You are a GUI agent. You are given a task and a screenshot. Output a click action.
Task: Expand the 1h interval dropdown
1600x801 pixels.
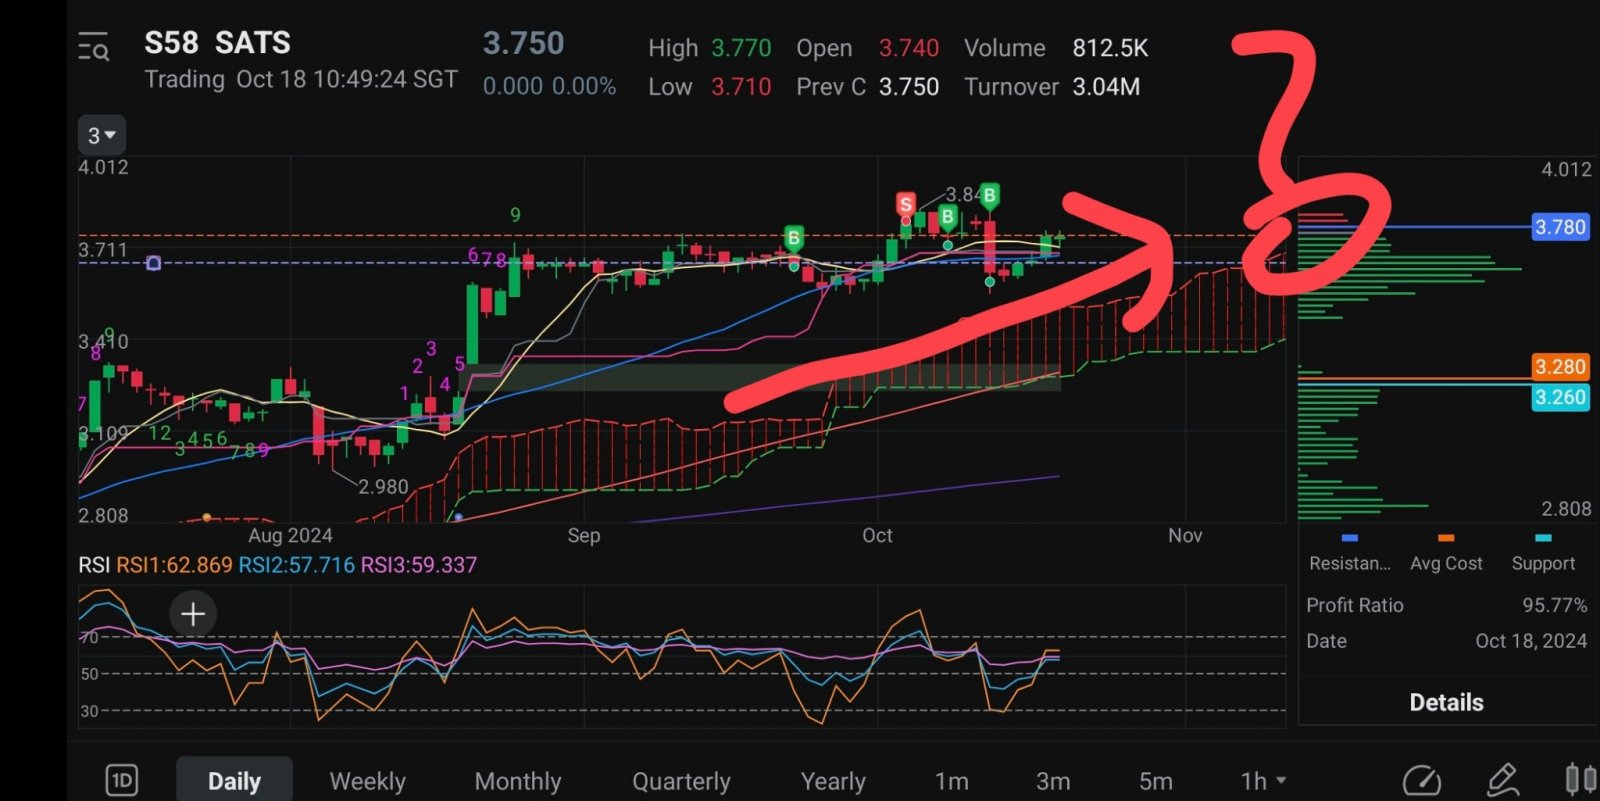pos(1263,781)
